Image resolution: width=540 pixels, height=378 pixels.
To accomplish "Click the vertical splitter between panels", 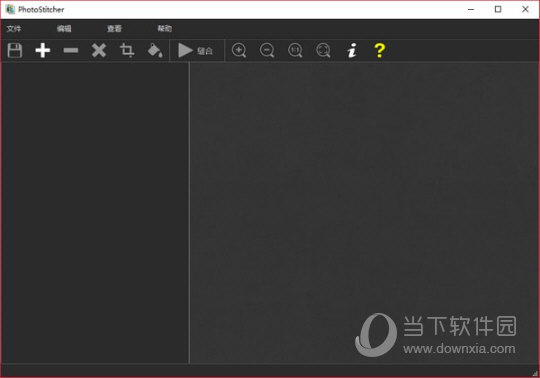I will coord(189,212).
